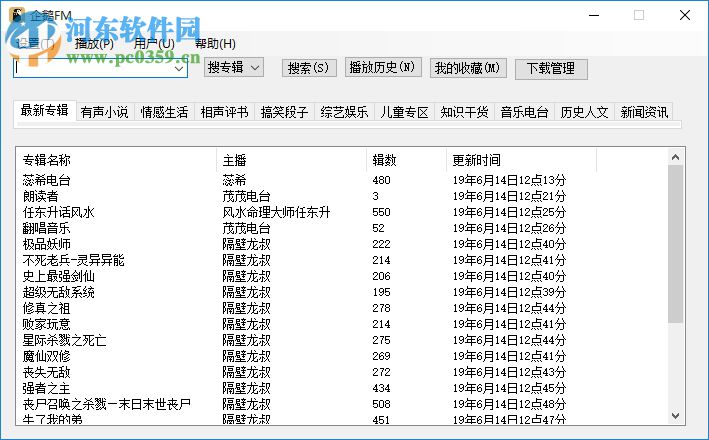The height and width of the screenshot is (440, 709).
Task: Click host name 风水命理大师任东升
Action: pos(276,213)
